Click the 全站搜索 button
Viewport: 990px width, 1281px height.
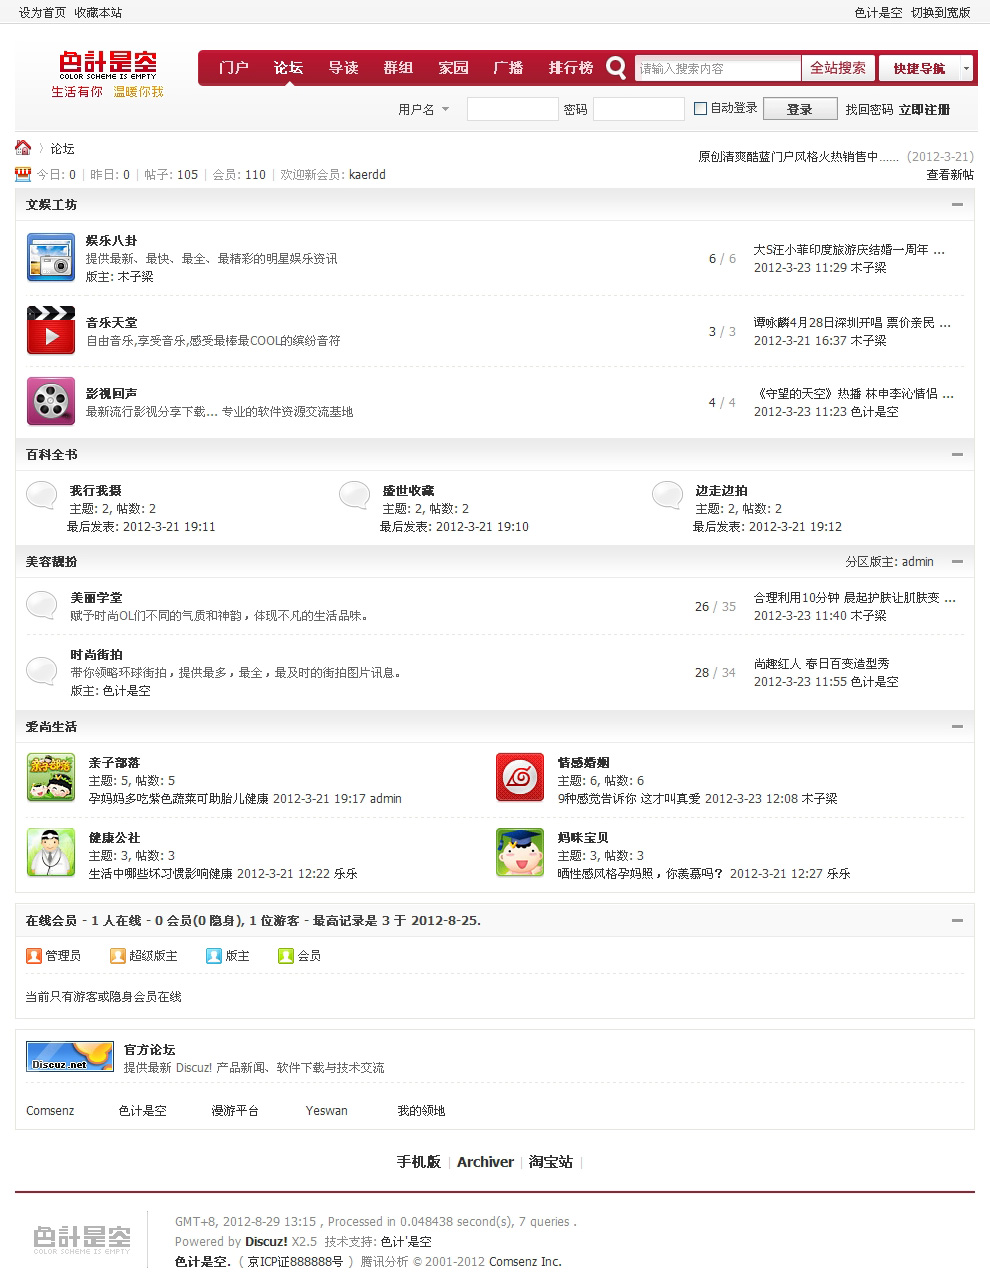[838, 68]
